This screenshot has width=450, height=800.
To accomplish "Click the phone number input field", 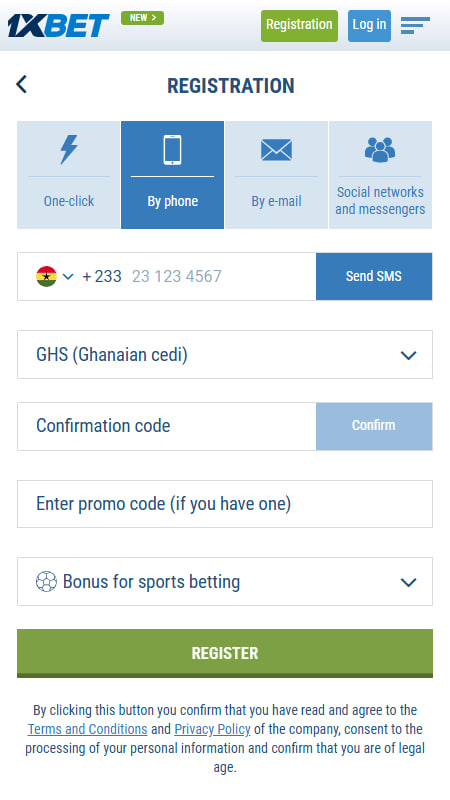I will pyautogui.click(x=219, y=277).
